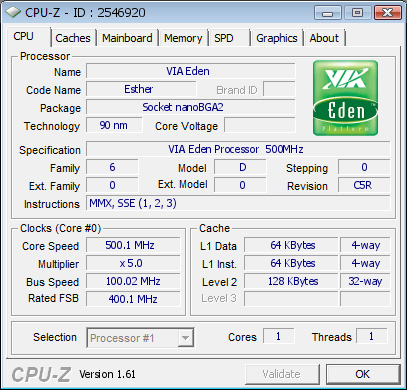
Task: Switch to the Caches tab
Action: [x=73, y=38]
